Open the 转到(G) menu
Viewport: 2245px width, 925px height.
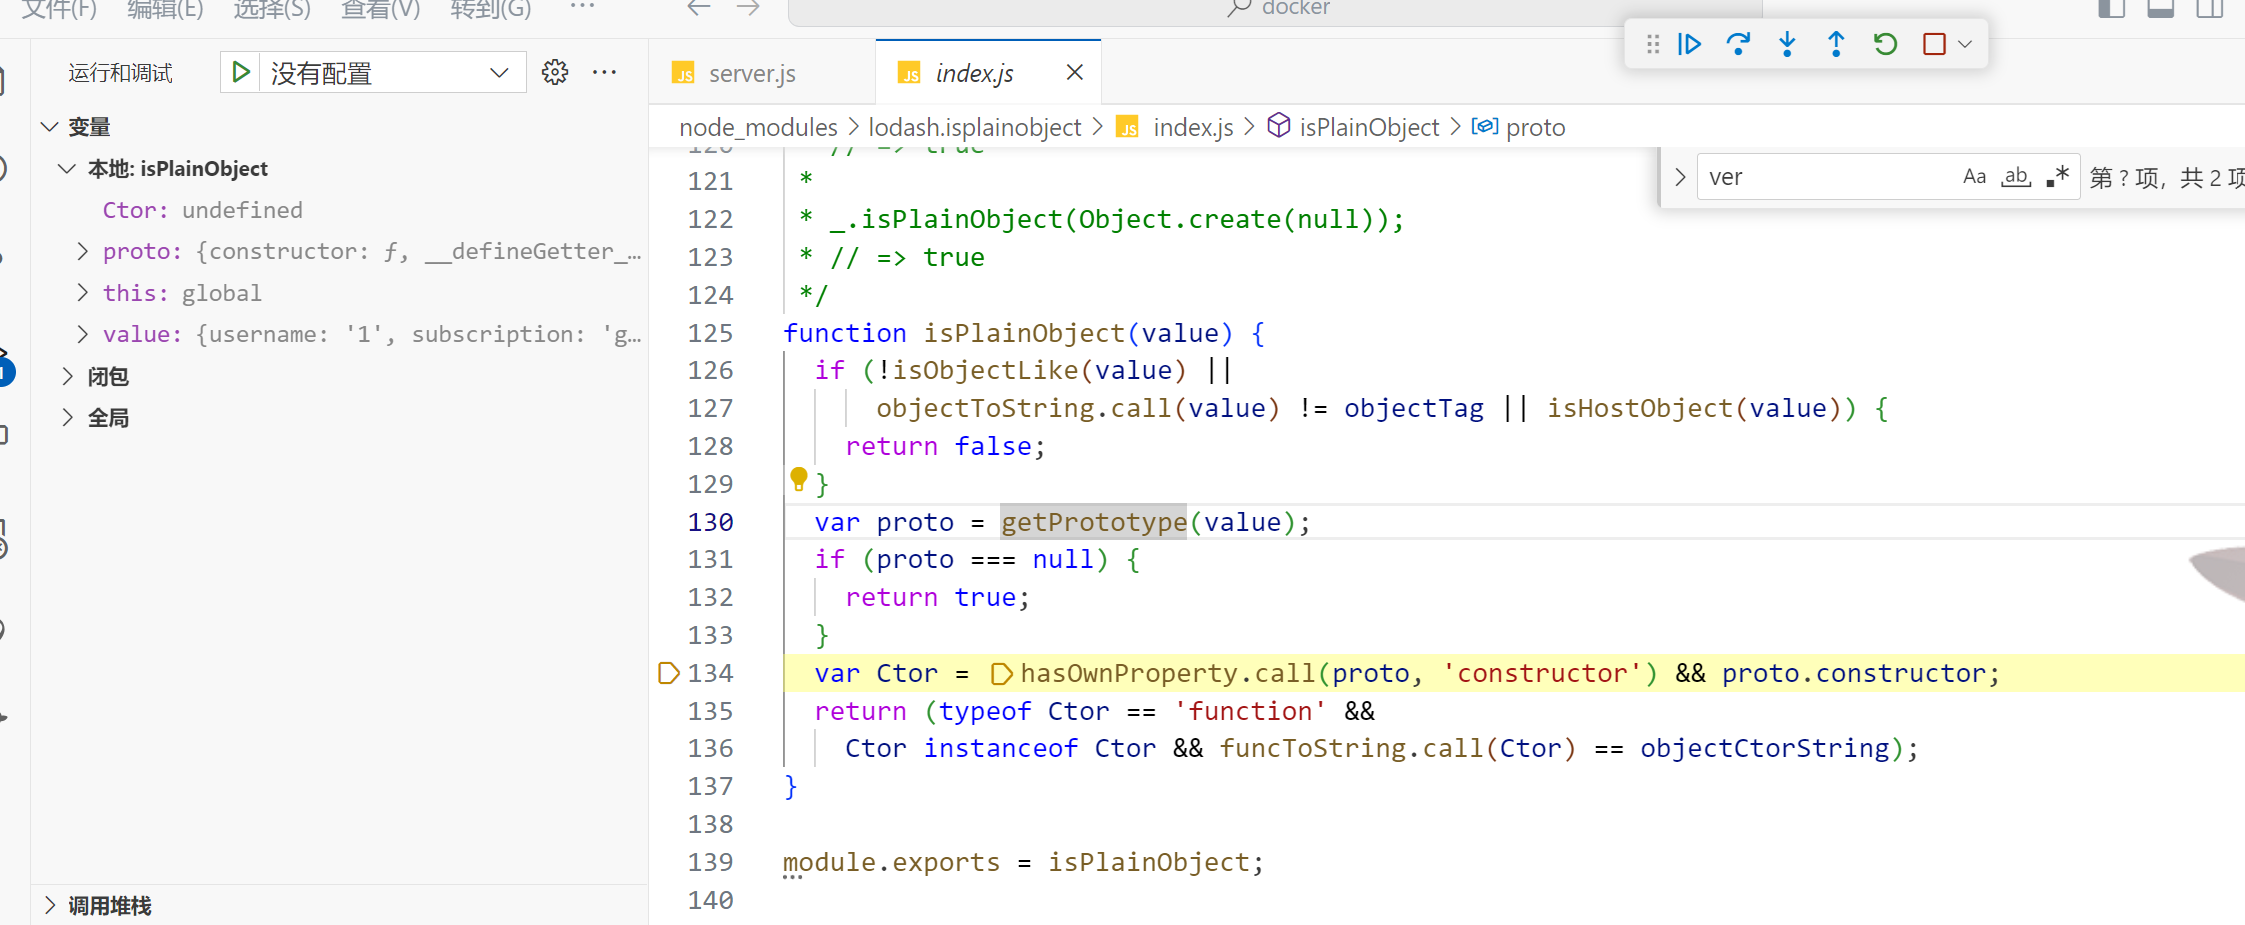pyautogui.click(x=490, y=9)
